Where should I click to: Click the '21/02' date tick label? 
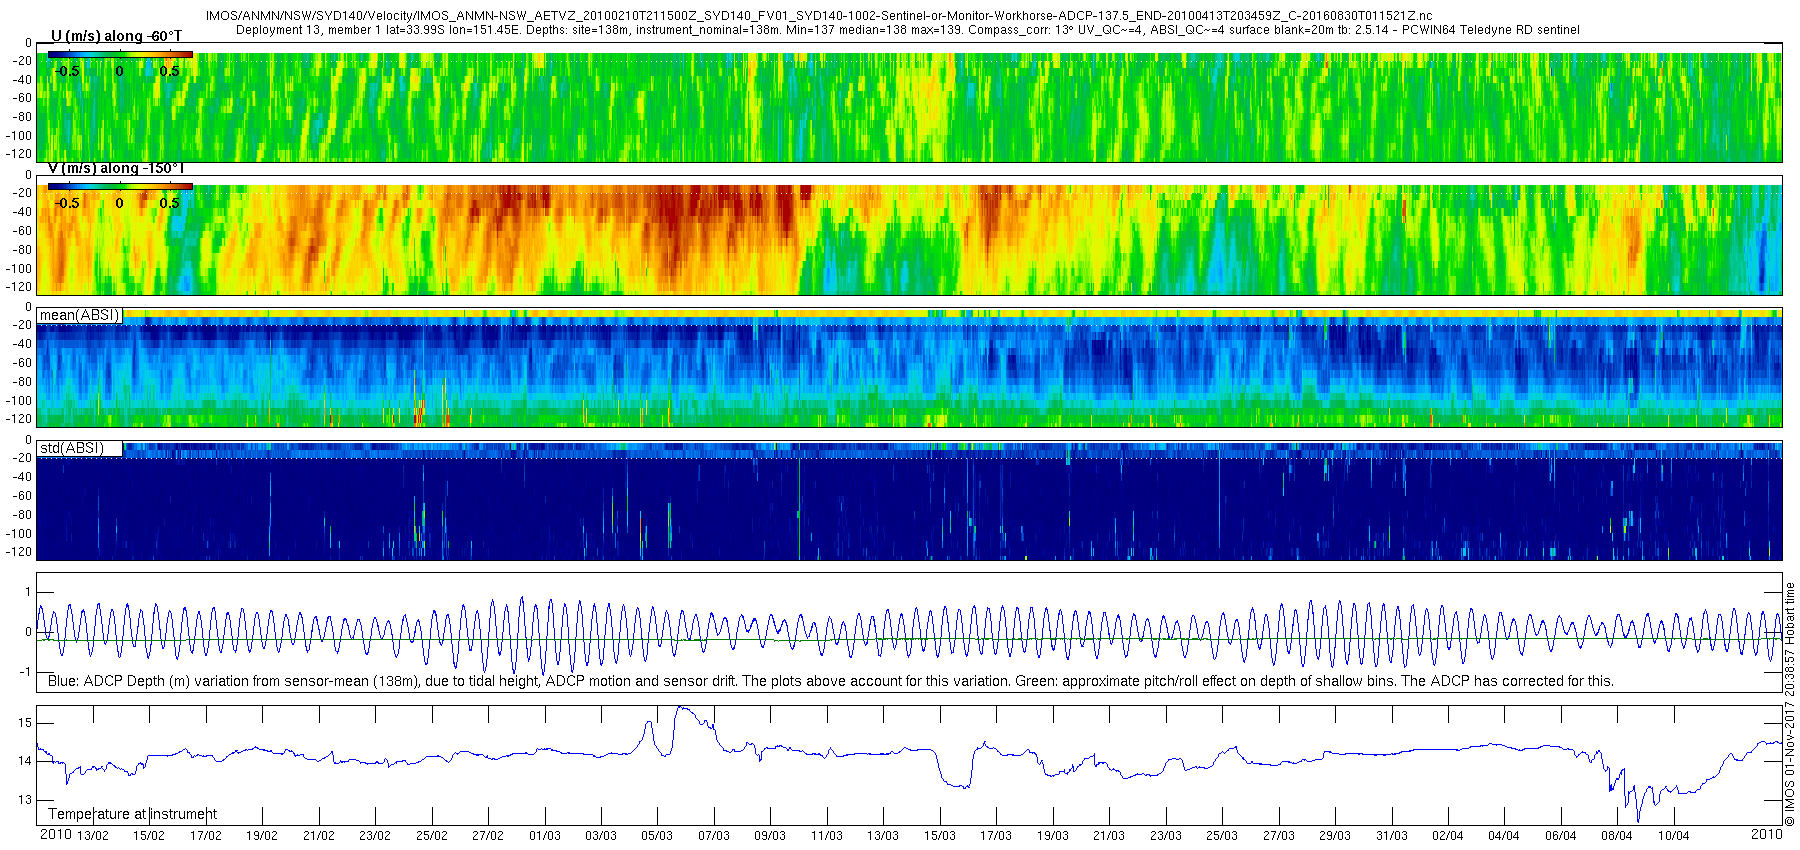pos(319,836)
